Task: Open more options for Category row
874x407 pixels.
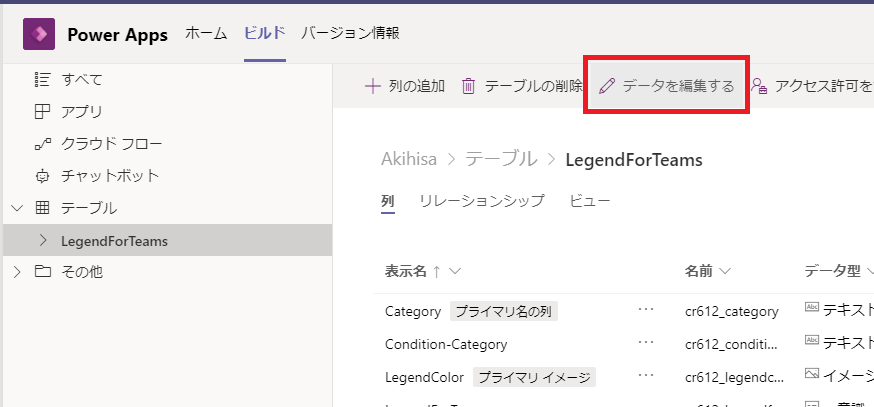Action: click(645, 310)
